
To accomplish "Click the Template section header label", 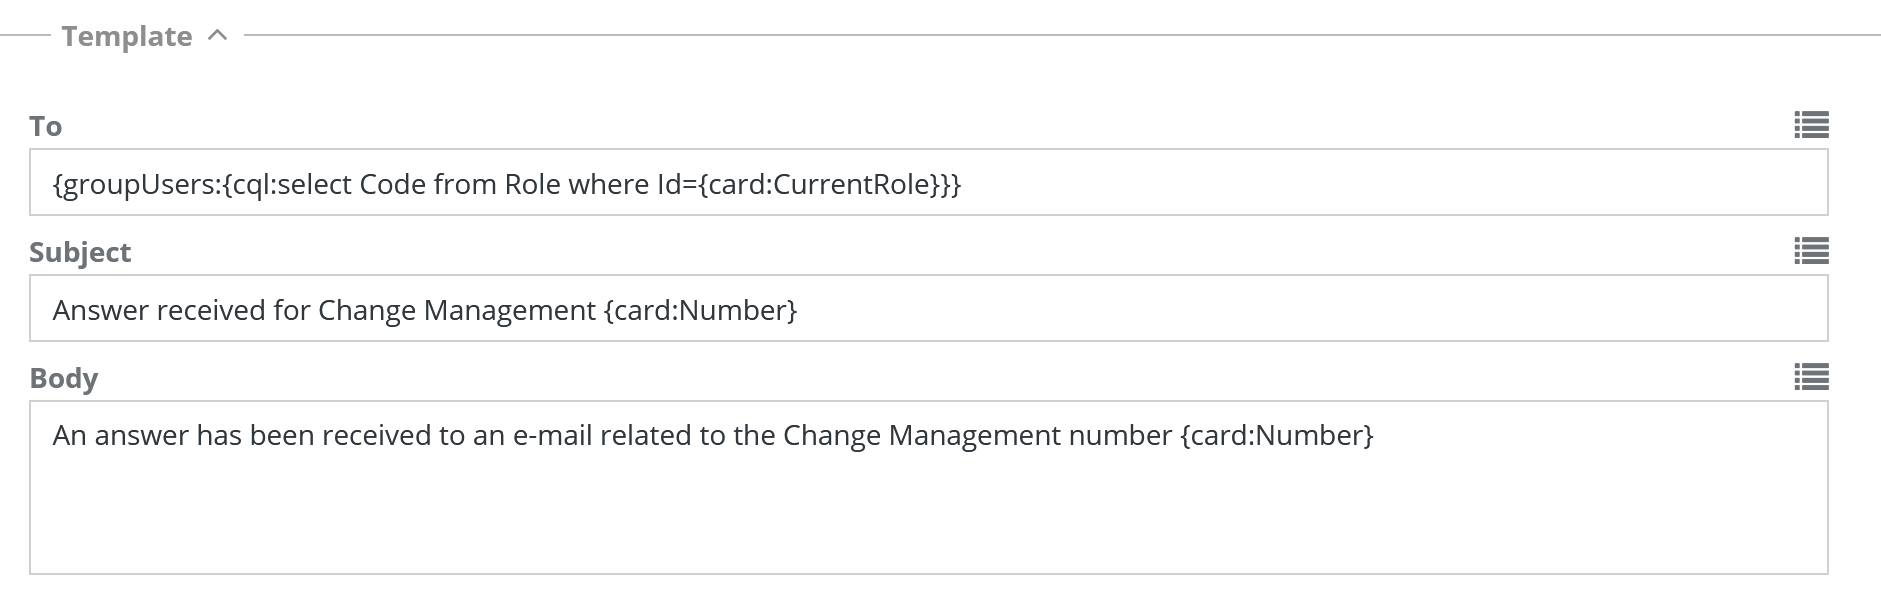I will point(127,37).
